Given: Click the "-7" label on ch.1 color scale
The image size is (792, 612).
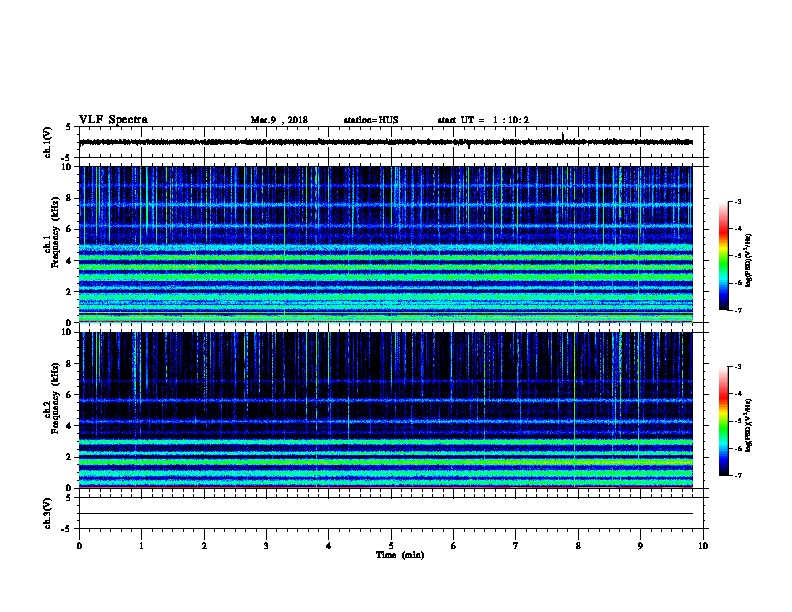Looking at the screenshot, I should pyautogui.click(x=737, y=310).
